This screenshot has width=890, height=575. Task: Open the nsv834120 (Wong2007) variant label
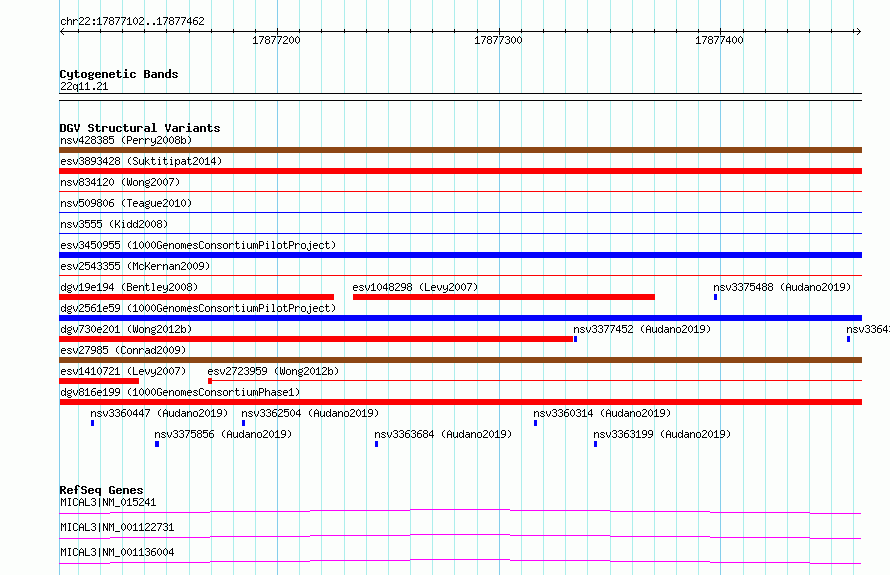pyautogui.click(x=120, y=182)
